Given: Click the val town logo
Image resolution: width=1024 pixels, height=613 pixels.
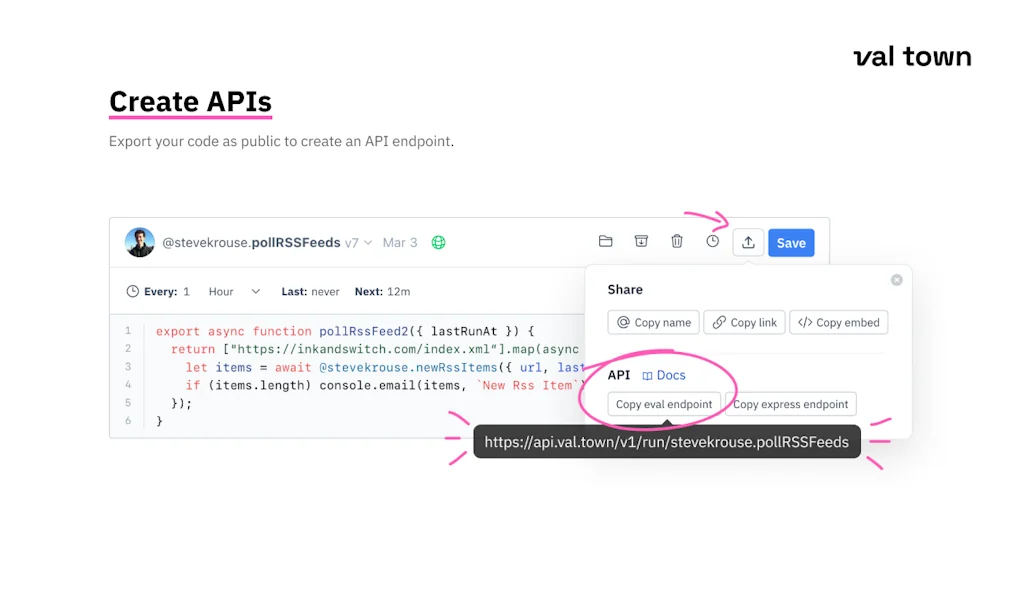Looking at the screenshot, I should (912, 57).
